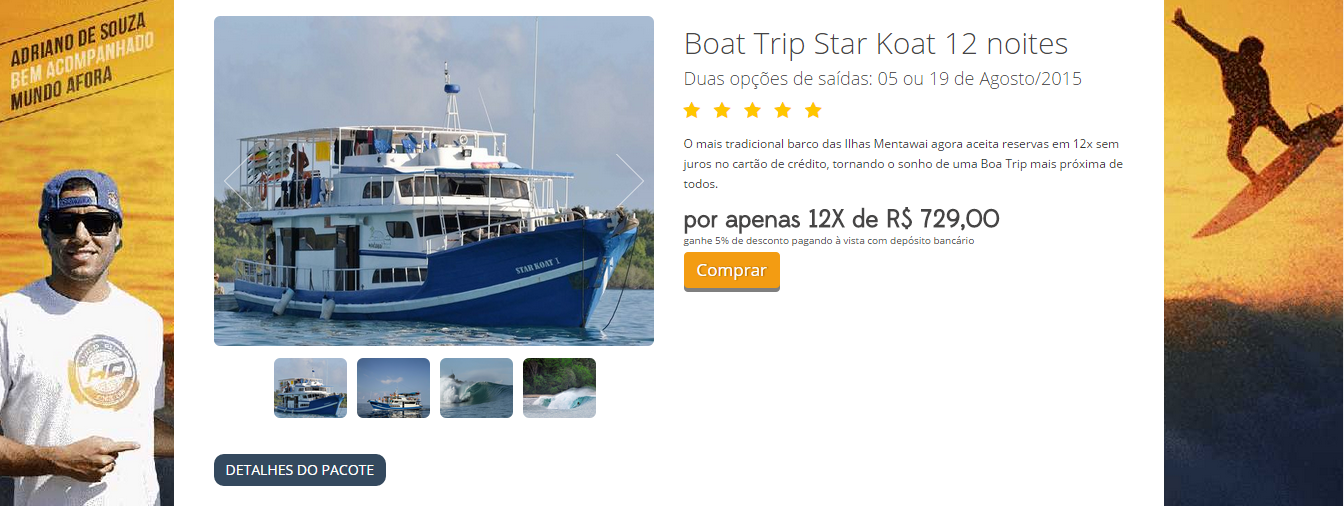Click the next-image arrow on boat photo
The width and height of the screenshot is (1344, 506).
click(x=631, y=181)
